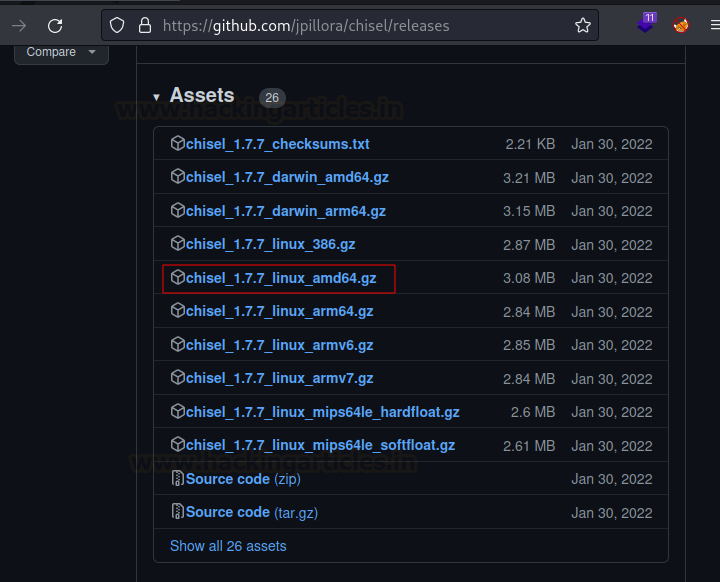Reload the page with the refresh icon

(55, 26)
